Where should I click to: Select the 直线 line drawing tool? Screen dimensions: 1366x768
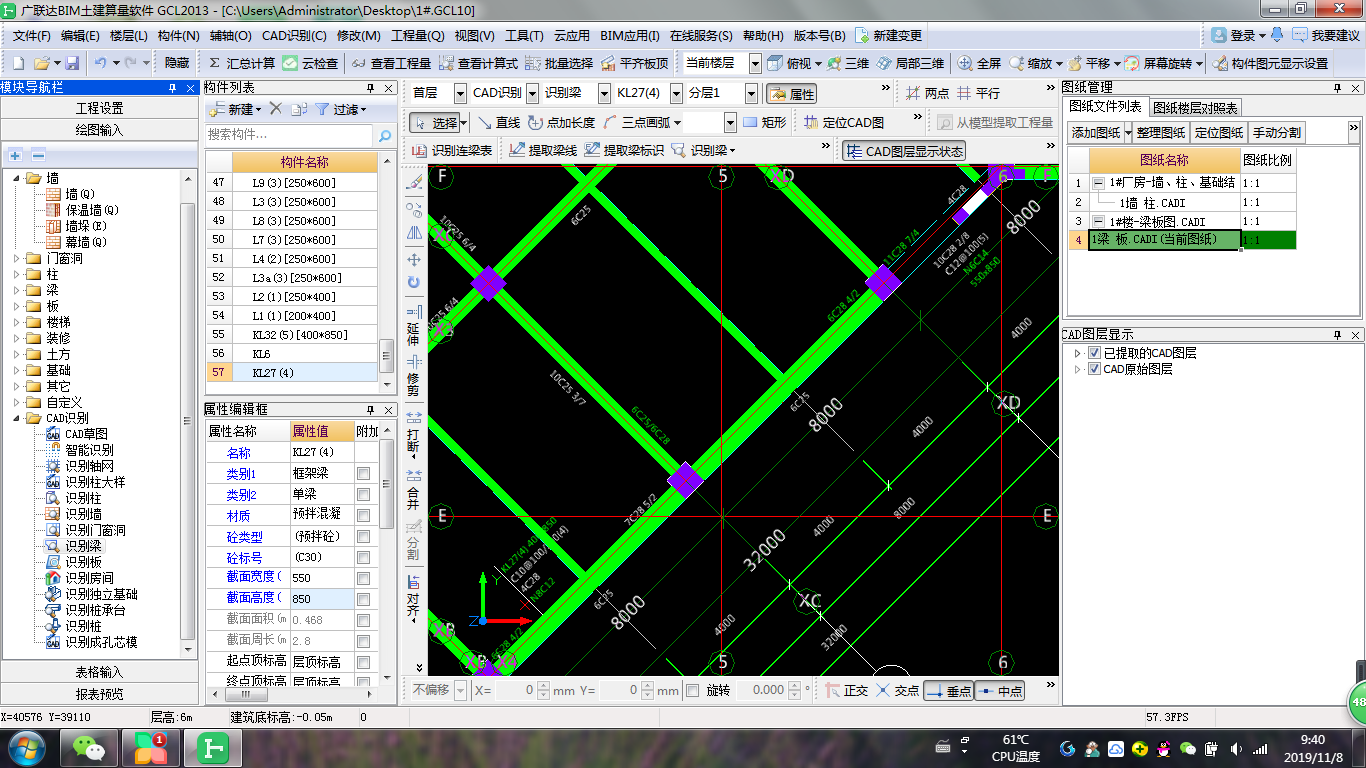click(499, 122)
